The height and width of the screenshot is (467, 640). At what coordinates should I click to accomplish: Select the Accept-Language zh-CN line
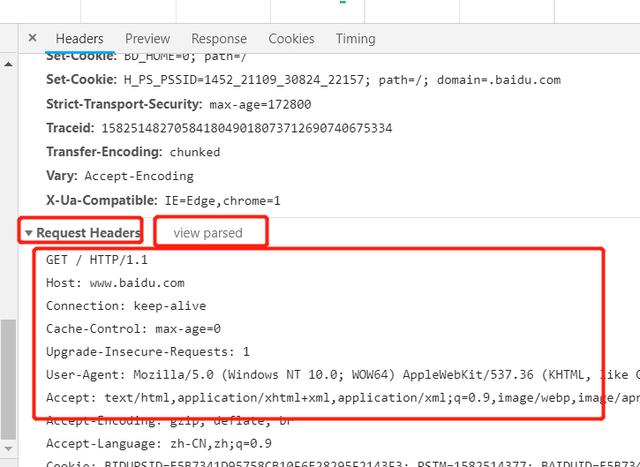(x=159, y=443)
